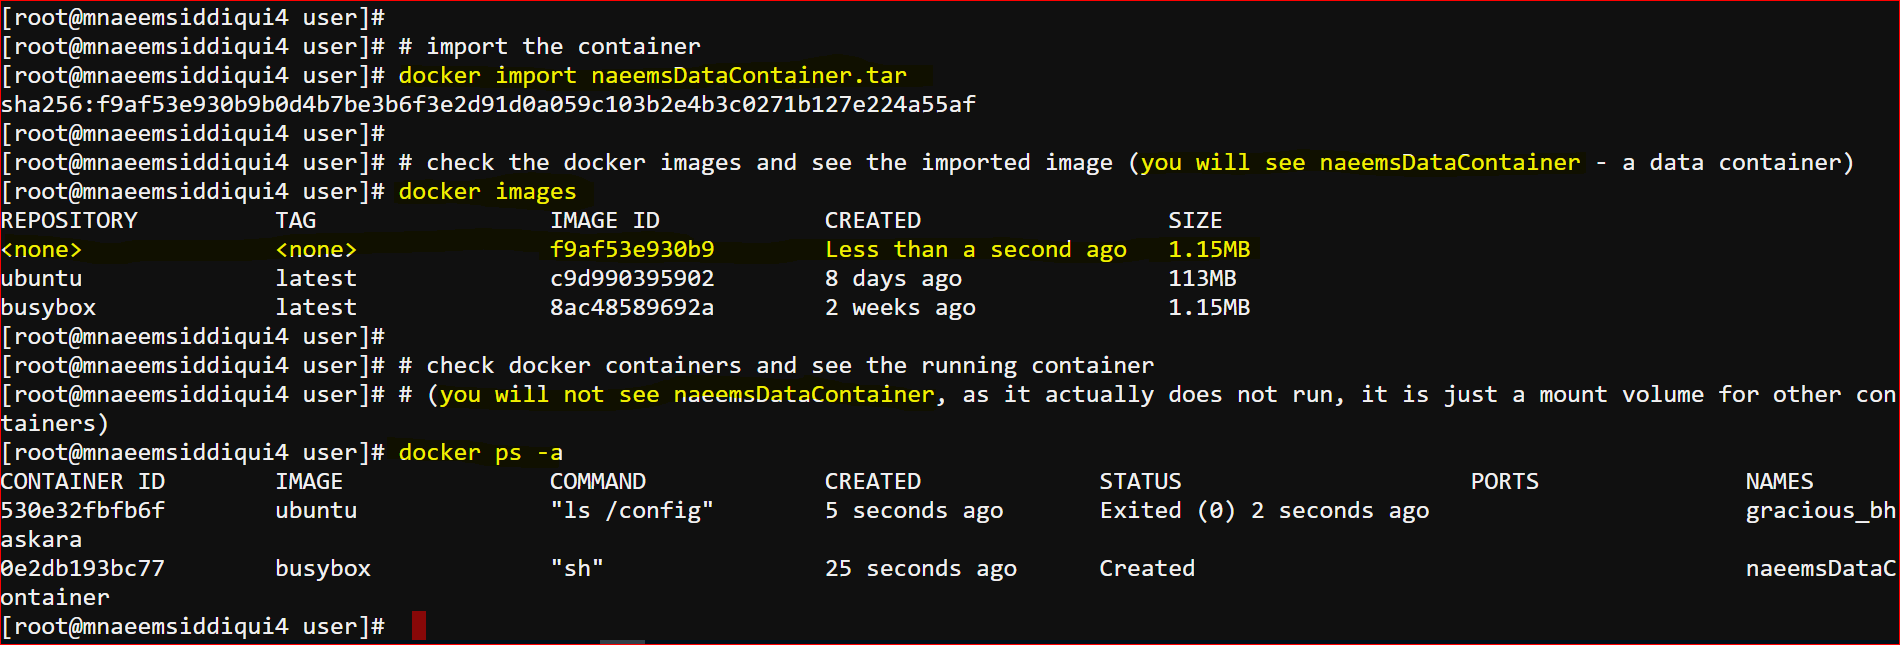Click the CONTAINER ID column header
1900x645 pixels.
[x=82, y=482]
